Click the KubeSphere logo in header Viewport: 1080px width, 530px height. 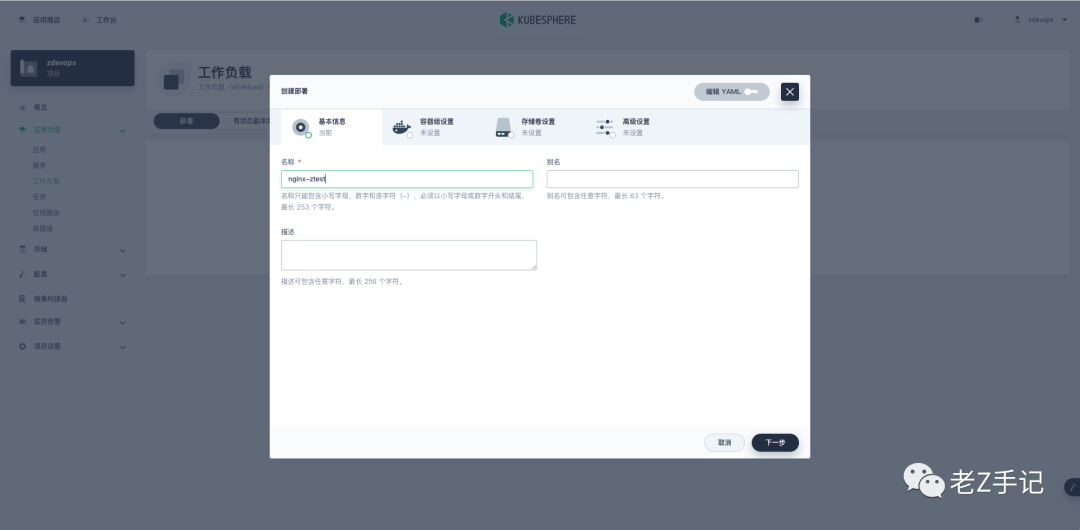pyautogui.click(x=538, y=20)
